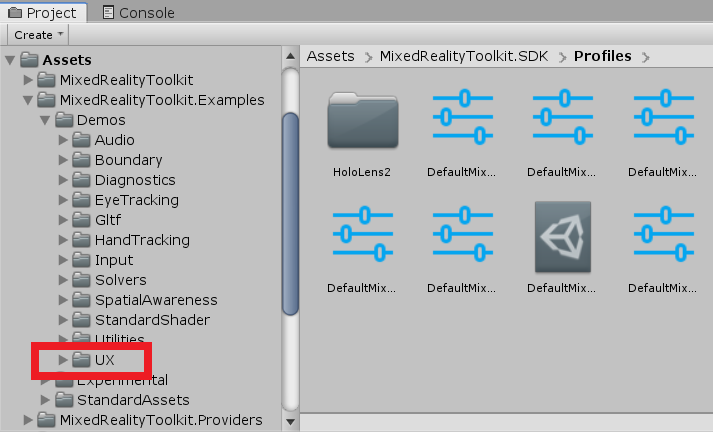Viewport: 713px width, 432px height.
Task: Expand the Solvers folder arrow
Action: [x=63, y=280]
